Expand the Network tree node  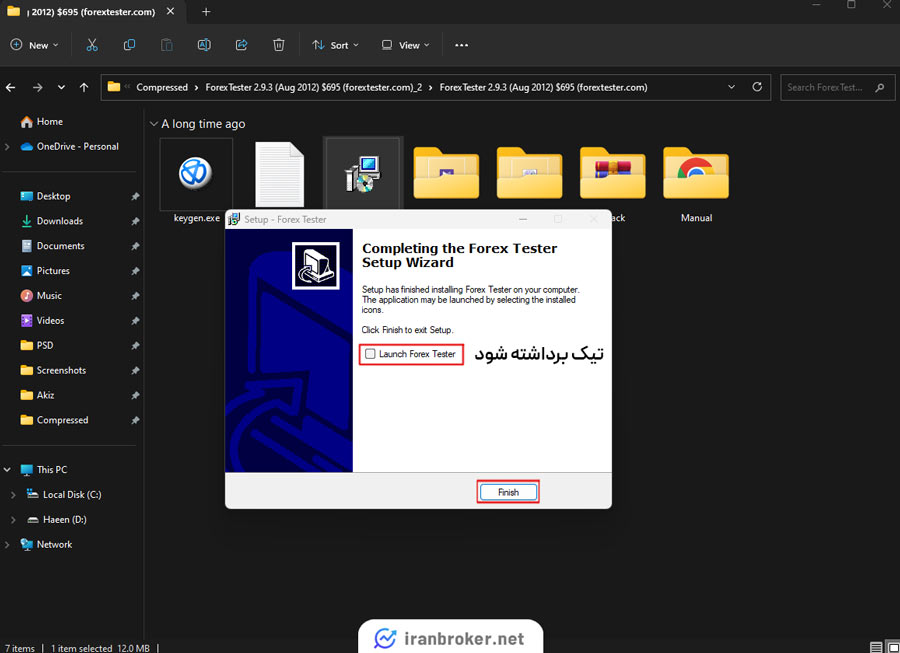click(x=7, y=545)
